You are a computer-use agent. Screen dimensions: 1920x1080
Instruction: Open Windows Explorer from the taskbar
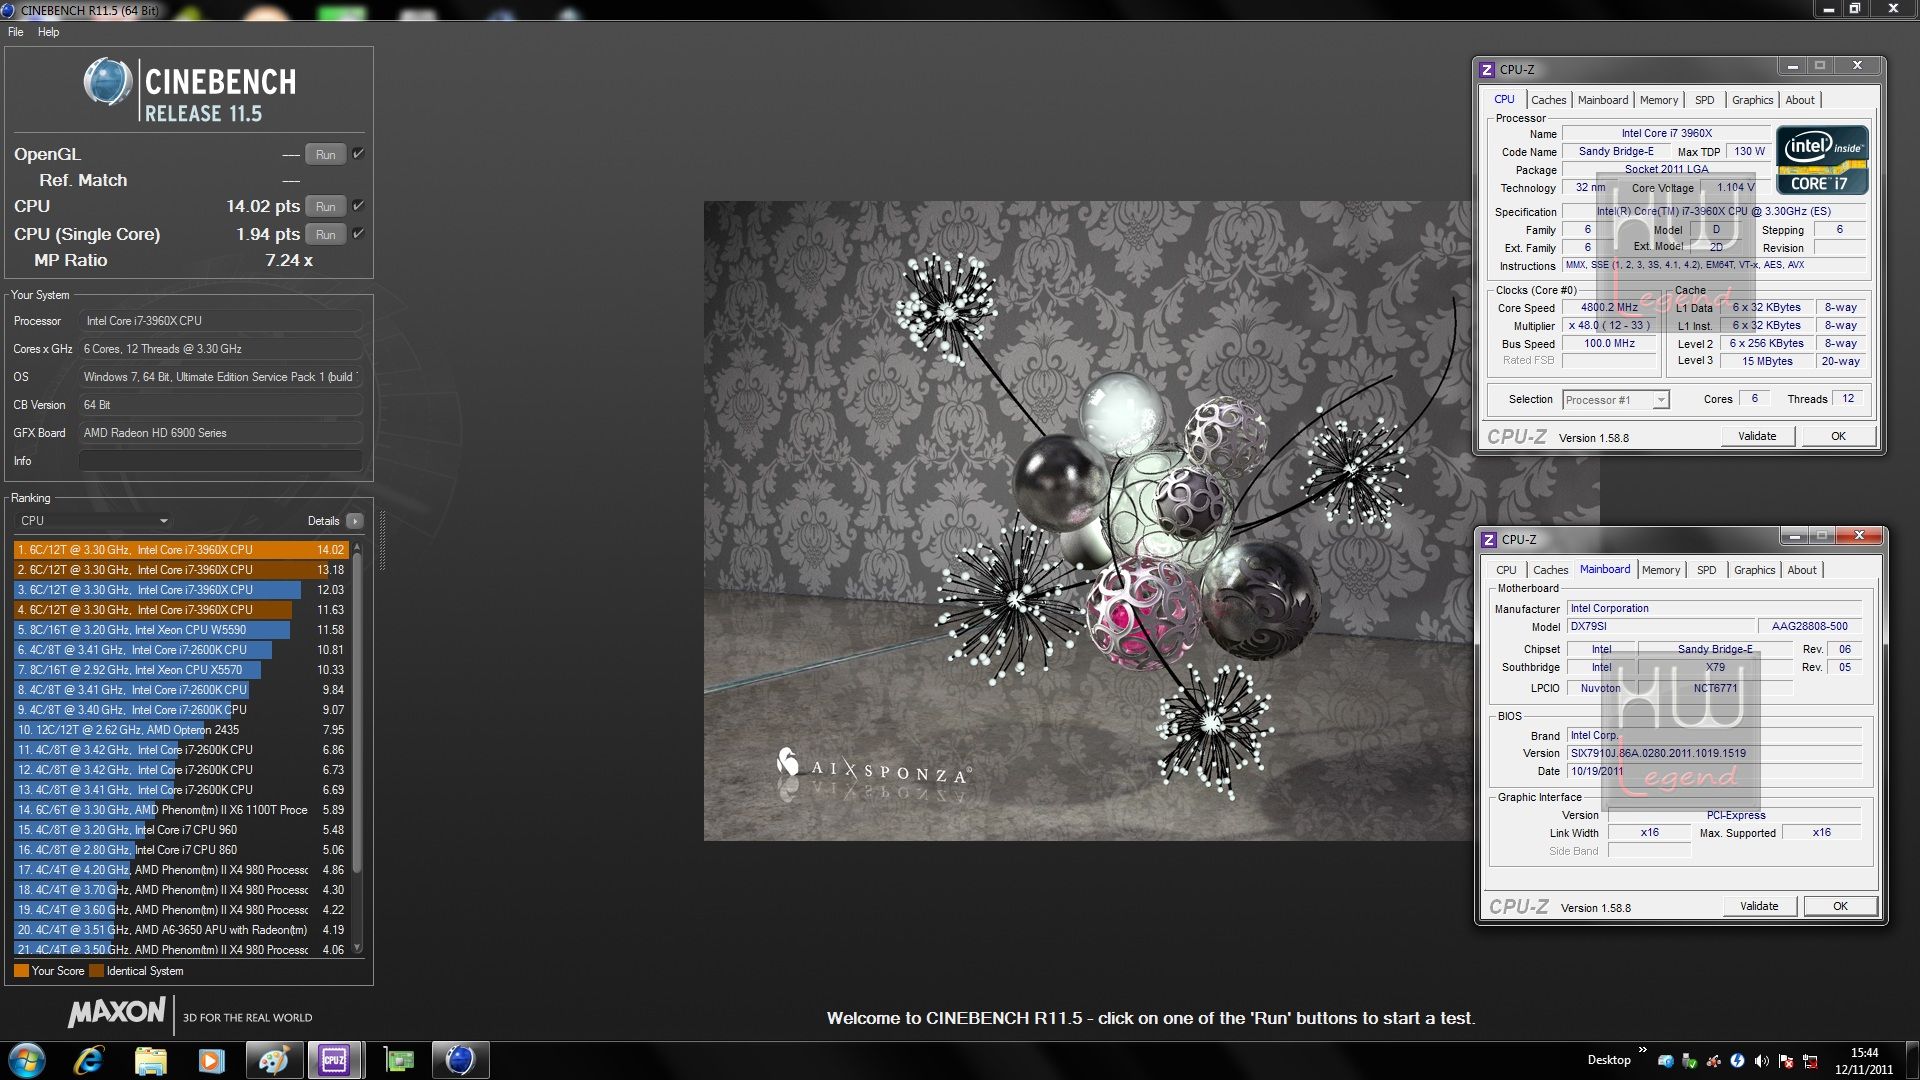[x=150, y=1060]
